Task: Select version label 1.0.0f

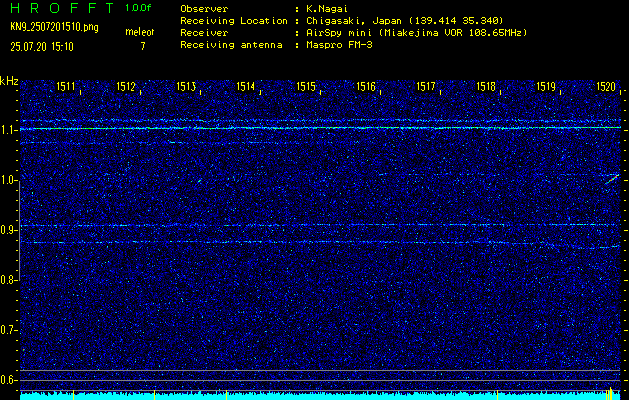Action: tap(138, 8)
